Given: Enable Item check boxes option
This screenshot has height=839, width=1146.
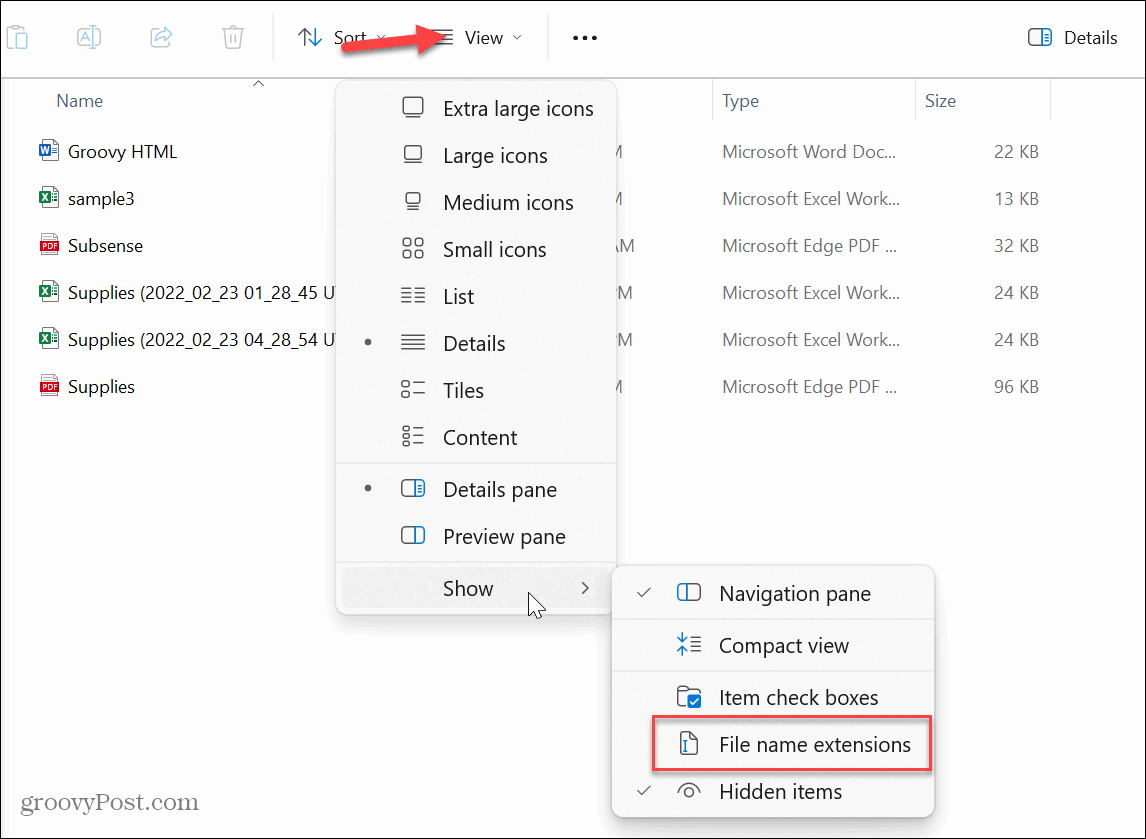Looking at the screenshot, I should click(x=797, y=698).
